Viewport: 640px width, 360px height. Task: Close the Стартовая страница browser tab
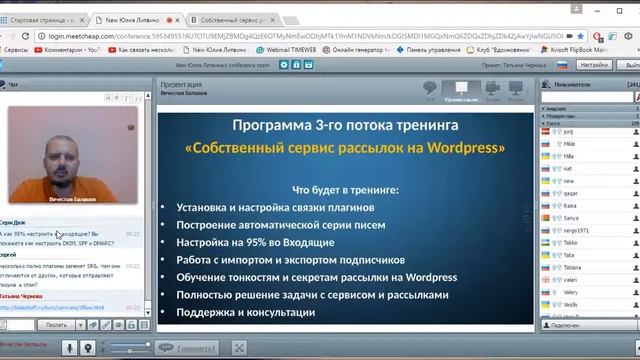click(82, 20)
